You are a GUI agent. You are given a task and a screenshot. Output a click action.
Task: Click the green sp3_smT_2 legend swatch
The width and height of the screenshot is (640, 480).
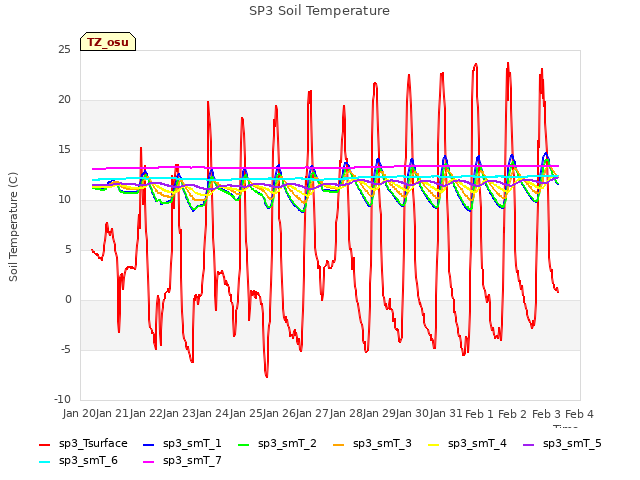[x=244, y=444]
